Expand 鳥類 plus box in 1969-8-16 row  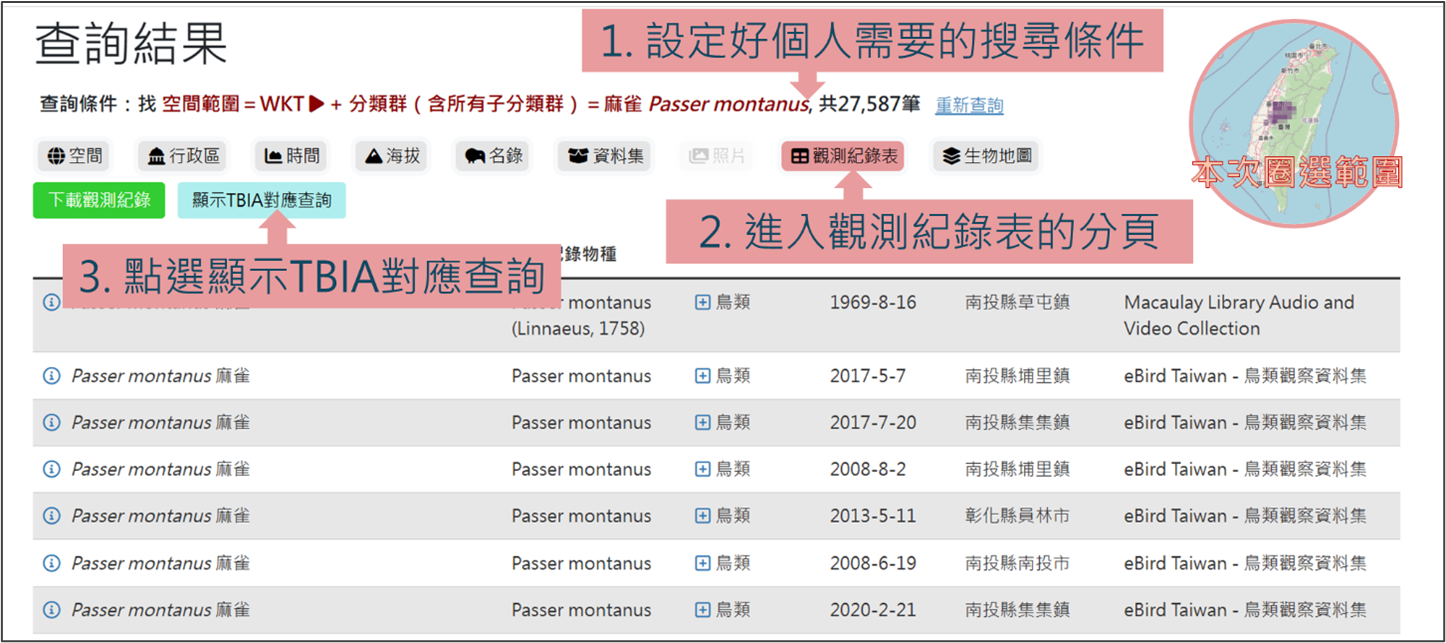(x=702, y=302)
